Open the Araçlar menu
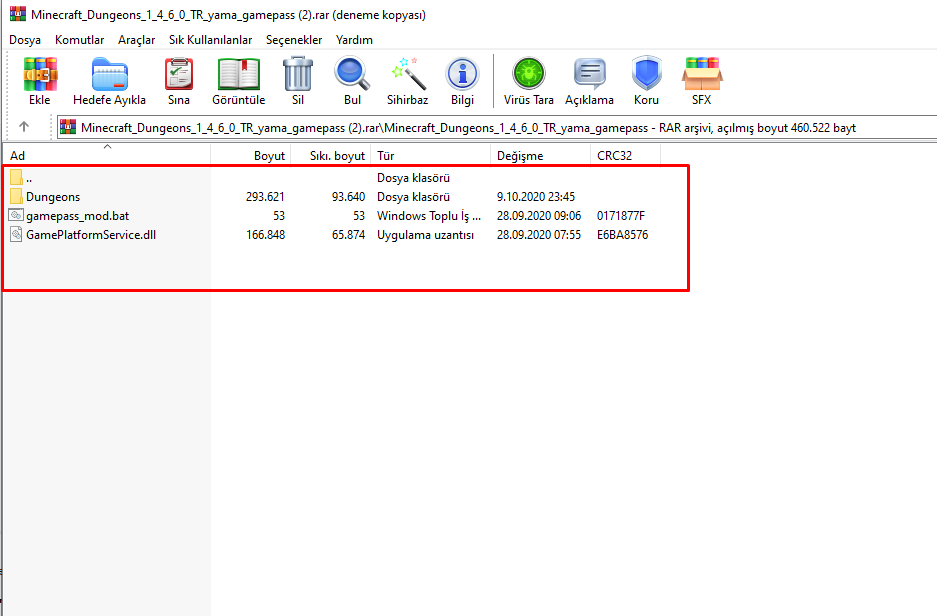The height and width of the screenshot is (616, 937). (x=136, y=39)
